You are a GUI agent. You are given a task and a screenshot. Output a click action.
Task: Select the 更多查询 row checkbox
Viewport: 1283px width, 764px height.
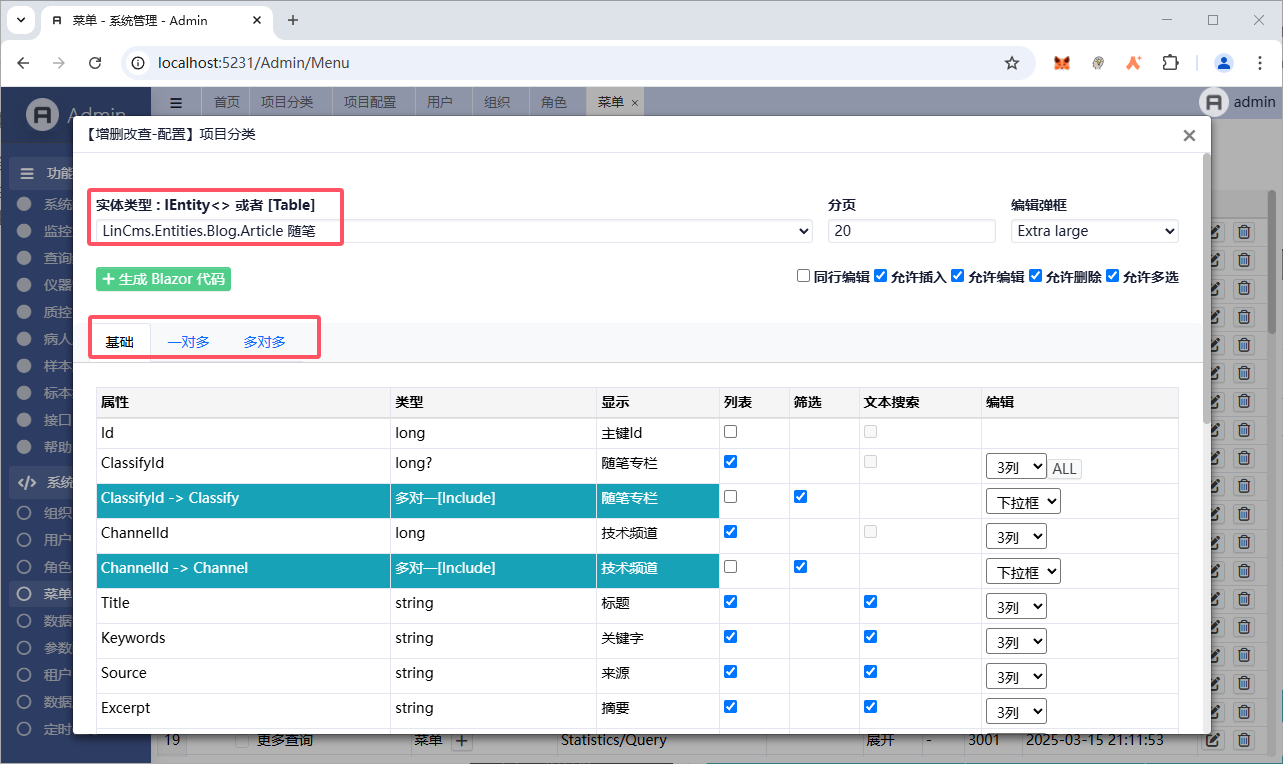[241, 741]
